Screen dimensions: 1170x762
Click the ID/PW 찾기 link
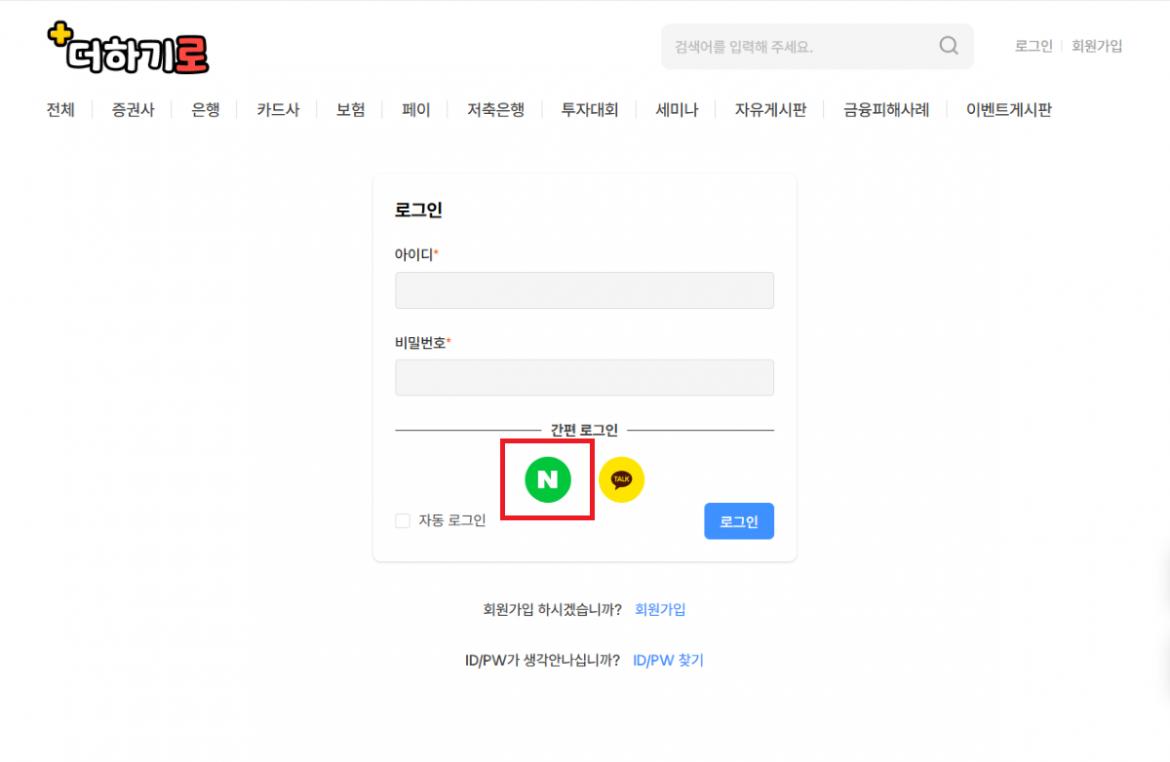(x=668, y=660)
